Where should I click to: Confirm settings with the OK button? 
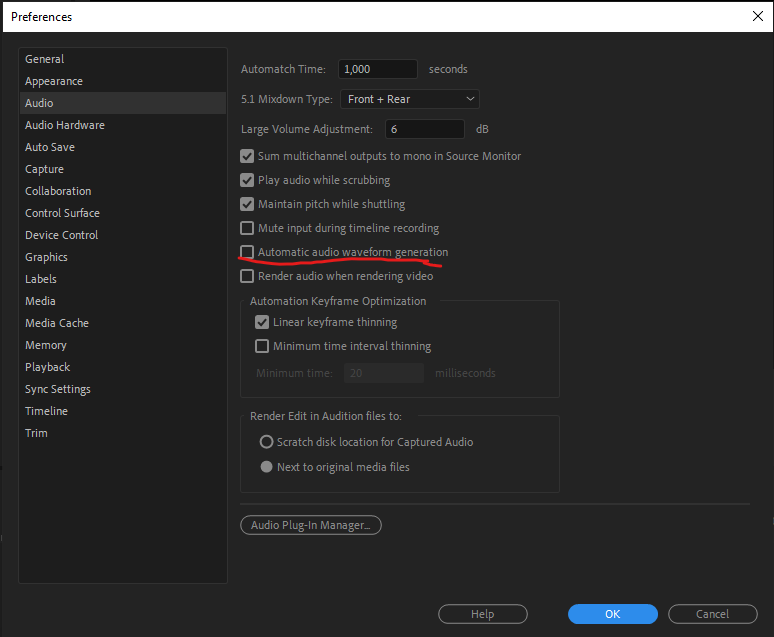pyautogui.click(x=612, y=614)
